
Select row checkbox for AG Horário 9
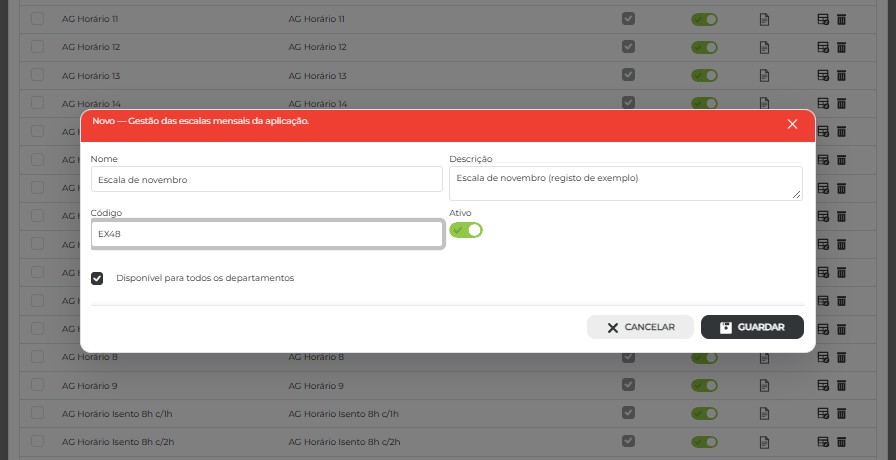tap(37, 385)
